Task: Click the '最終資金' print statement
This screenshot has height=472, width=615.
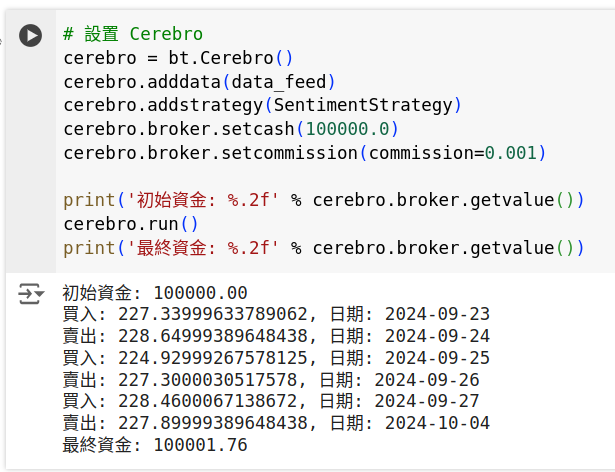Action: [x=324, y=248]
